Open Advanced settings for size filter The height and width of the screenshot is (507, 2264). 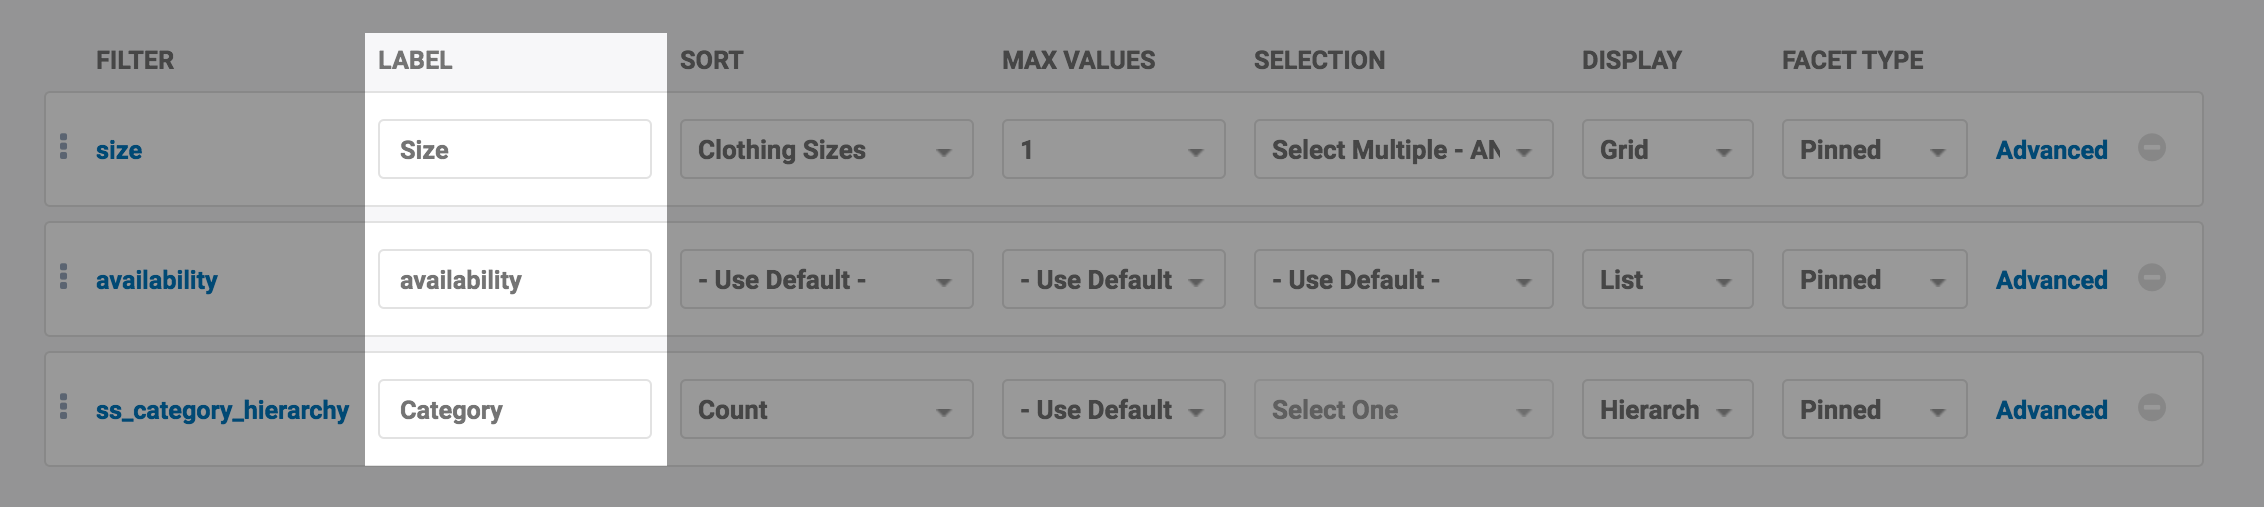2051,150
